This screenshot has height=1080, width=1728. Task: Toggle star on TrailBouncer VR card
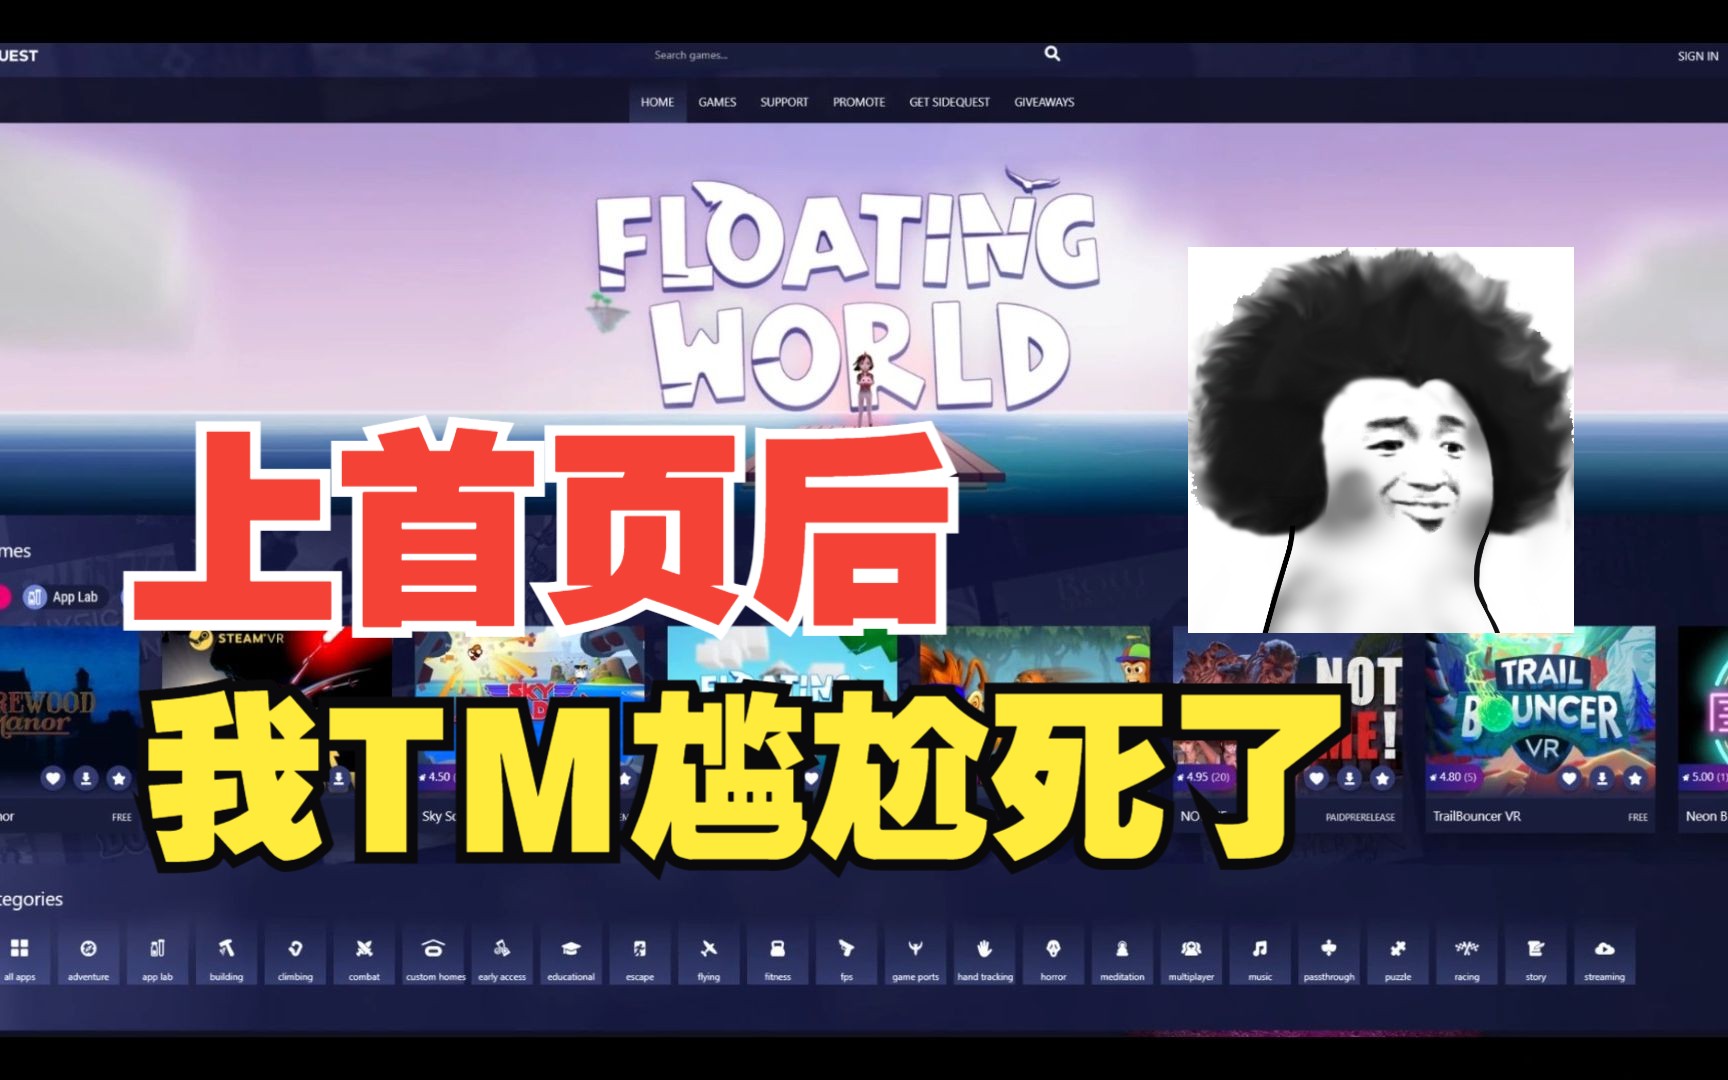coord(1635,777)
